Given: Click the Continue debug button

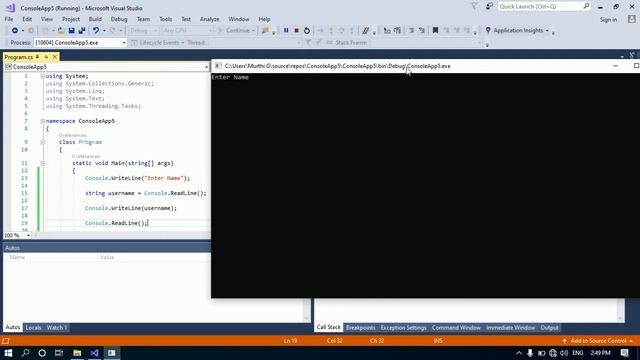Looking at the screenshot, I should [236, 31].
